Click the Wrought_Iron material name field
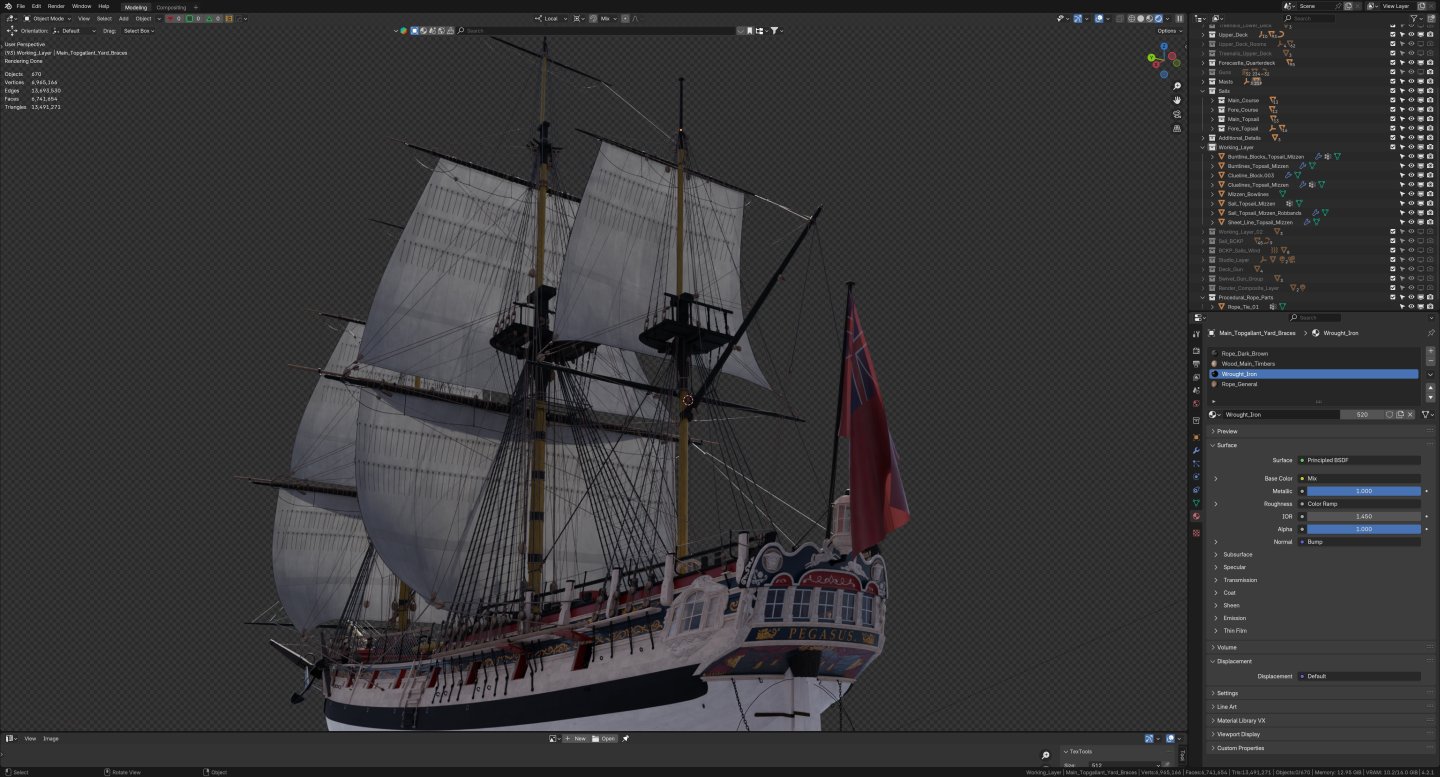 coord(1282,414)
